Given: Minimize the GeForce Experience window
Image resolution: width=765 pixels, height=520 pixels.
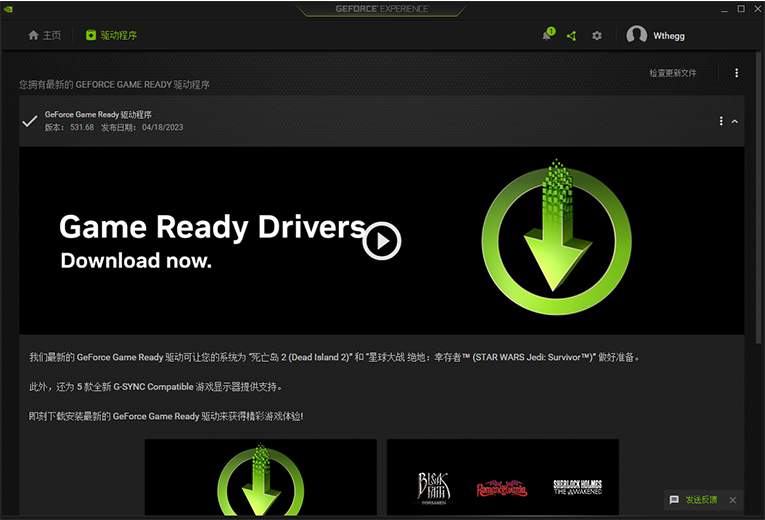Looking at the screenshot, I should pyautogui.click(x=724, y=9).
